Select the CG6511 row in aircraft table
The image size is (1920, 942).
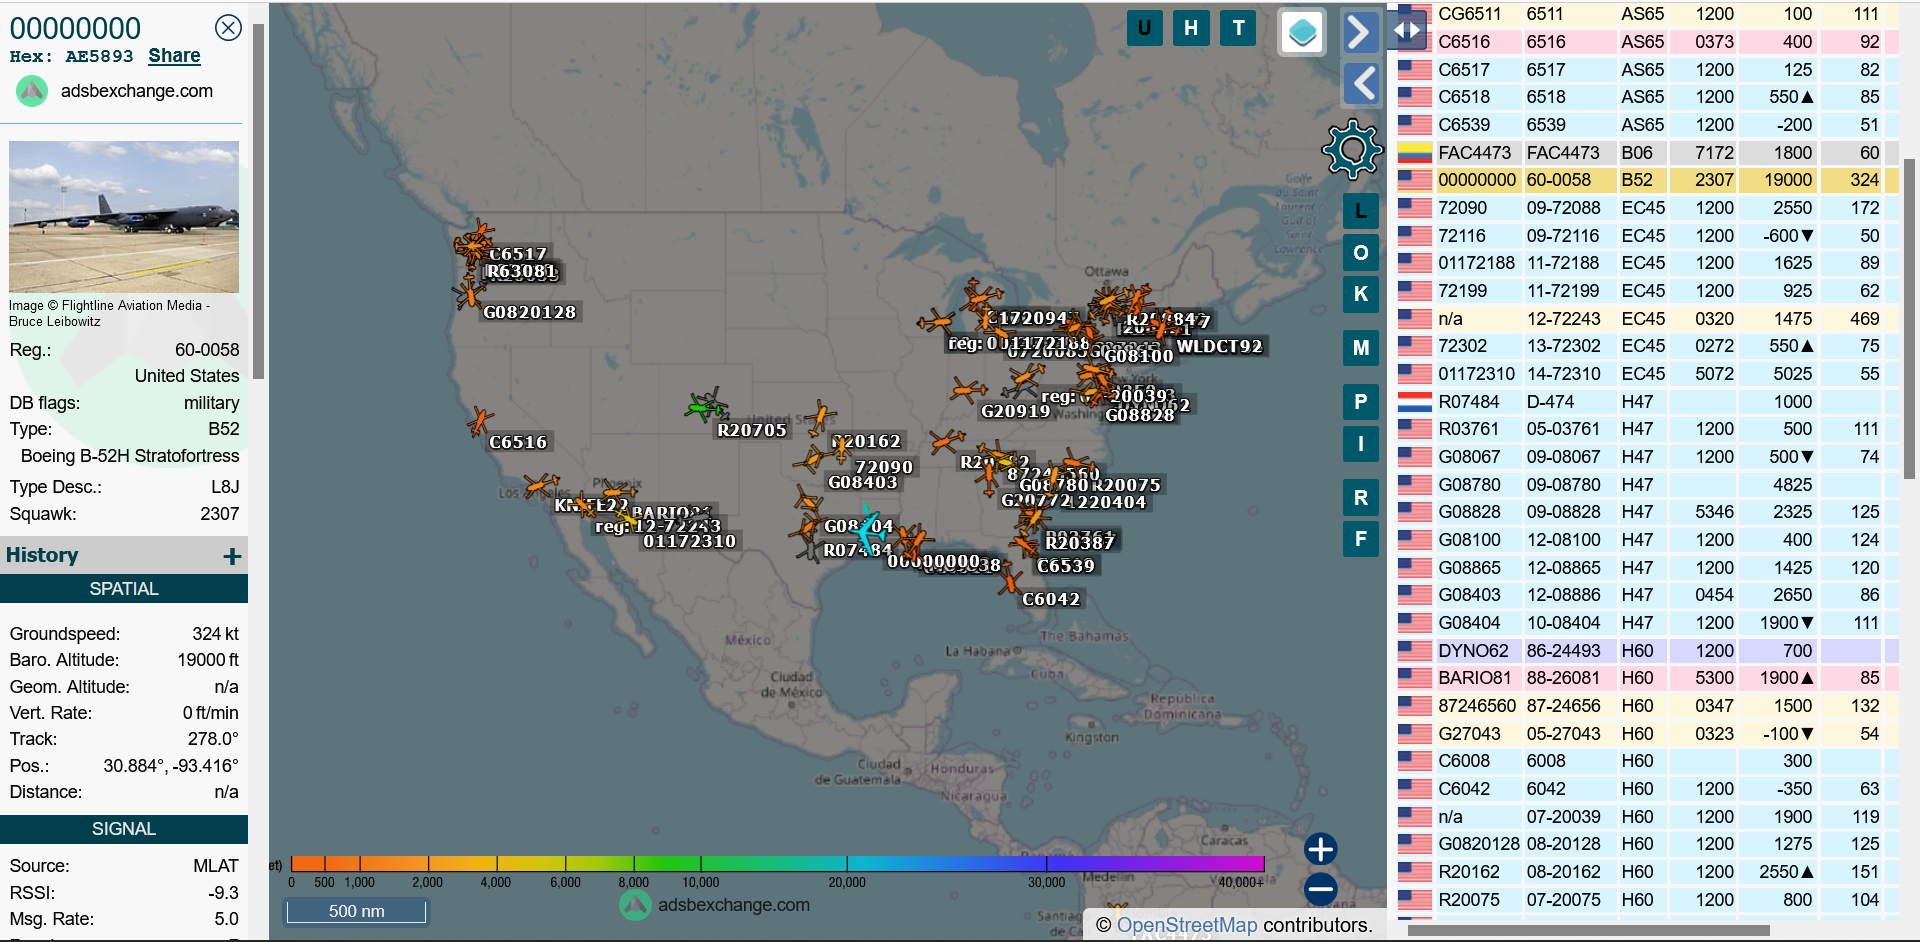[1648, 14]
